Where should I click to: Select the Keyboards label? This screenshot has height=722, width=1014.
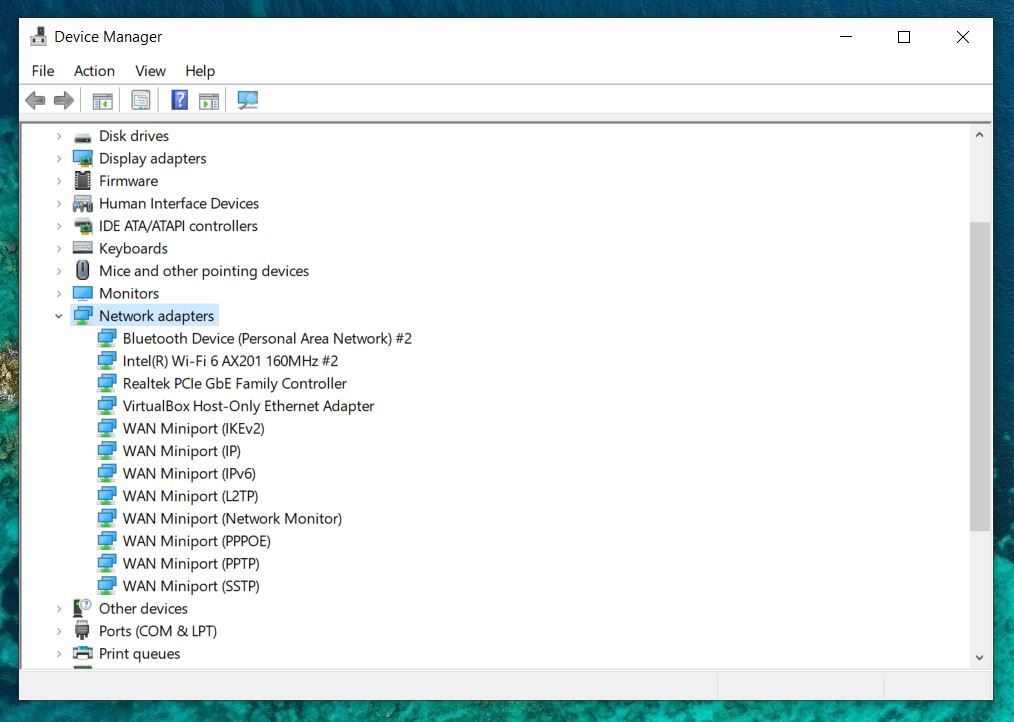(x=133, y=248)
